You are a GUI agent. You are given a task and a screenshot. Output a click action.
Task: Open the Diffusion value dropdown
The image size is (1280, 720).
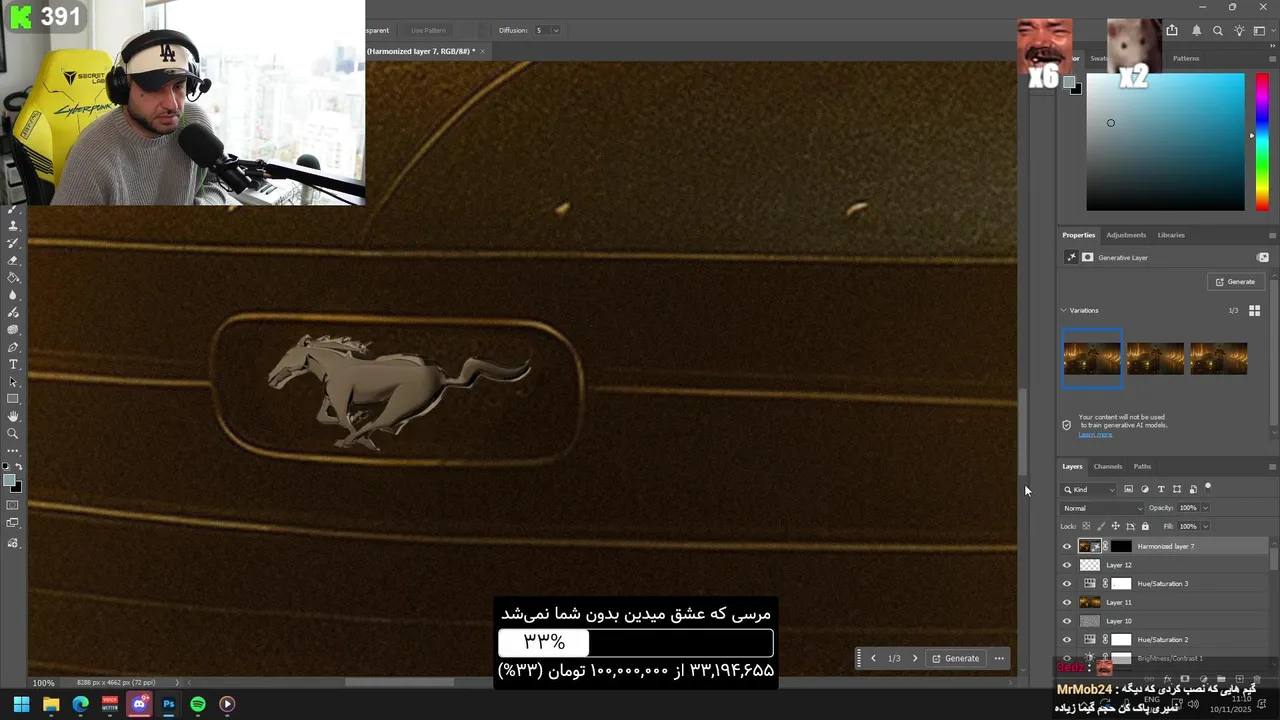[x=556, y=30]
